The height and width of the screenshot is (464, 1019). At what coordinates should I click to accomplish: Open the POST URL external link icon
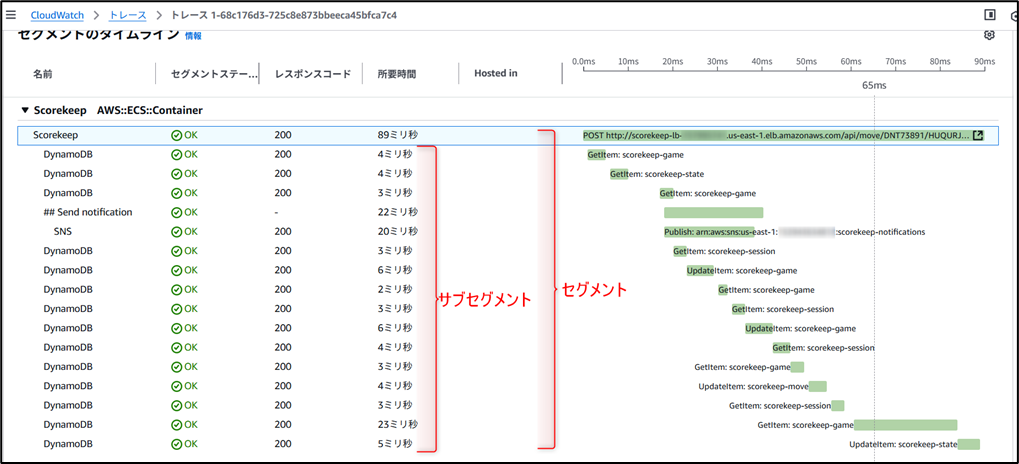pos(978,136)
